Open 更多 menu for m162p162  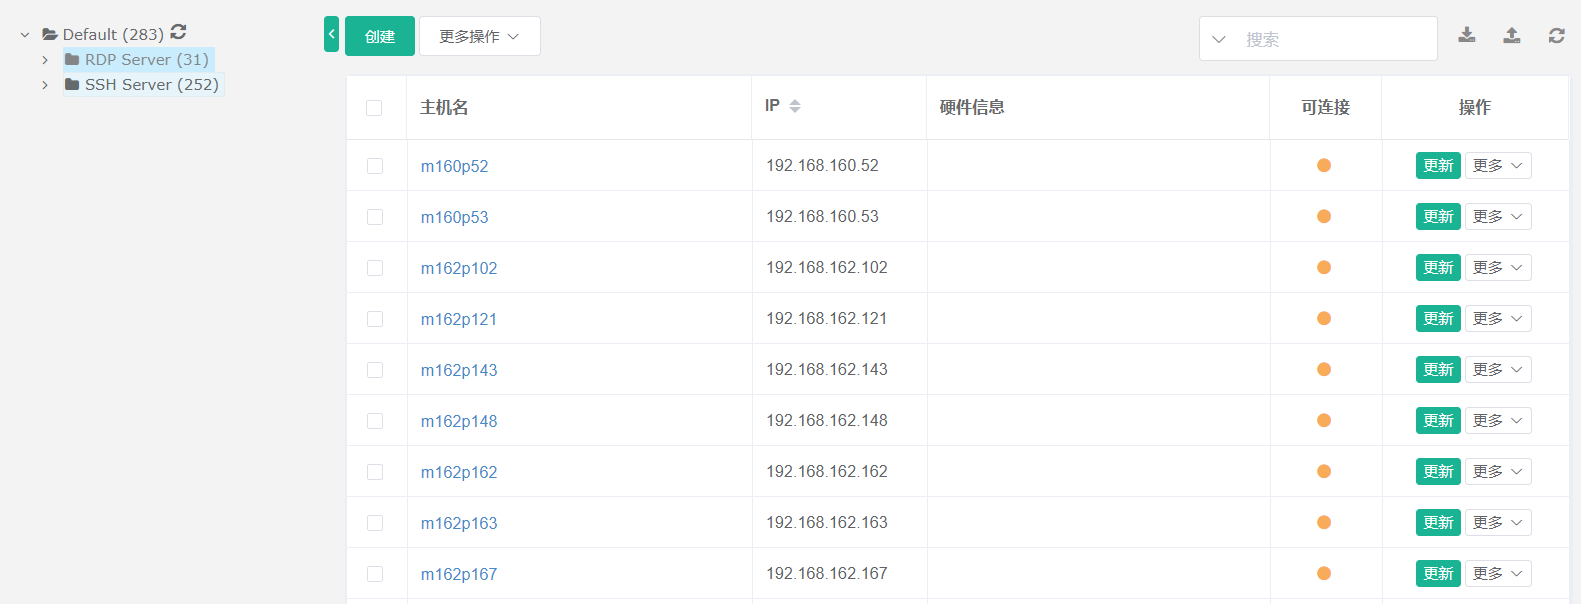coord(1498,472)
